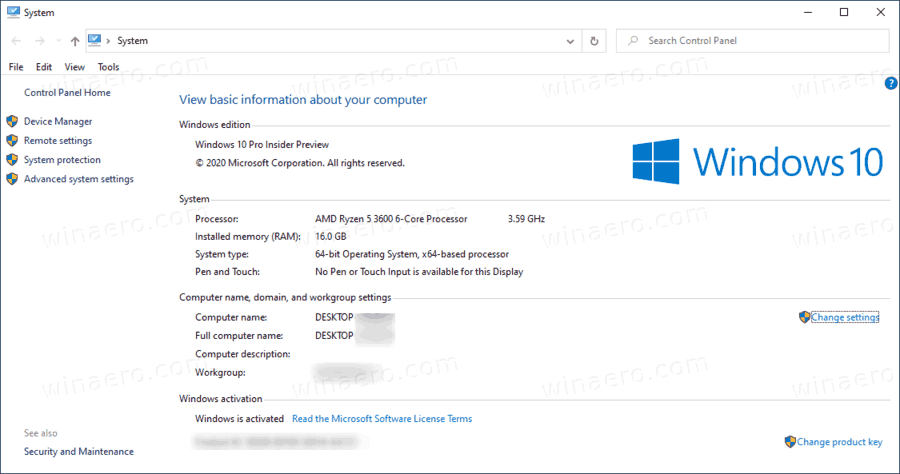The width and height of the screenshot is (900, 474).
Task: Open Remote settings link
Action: (x=58, y=141)
